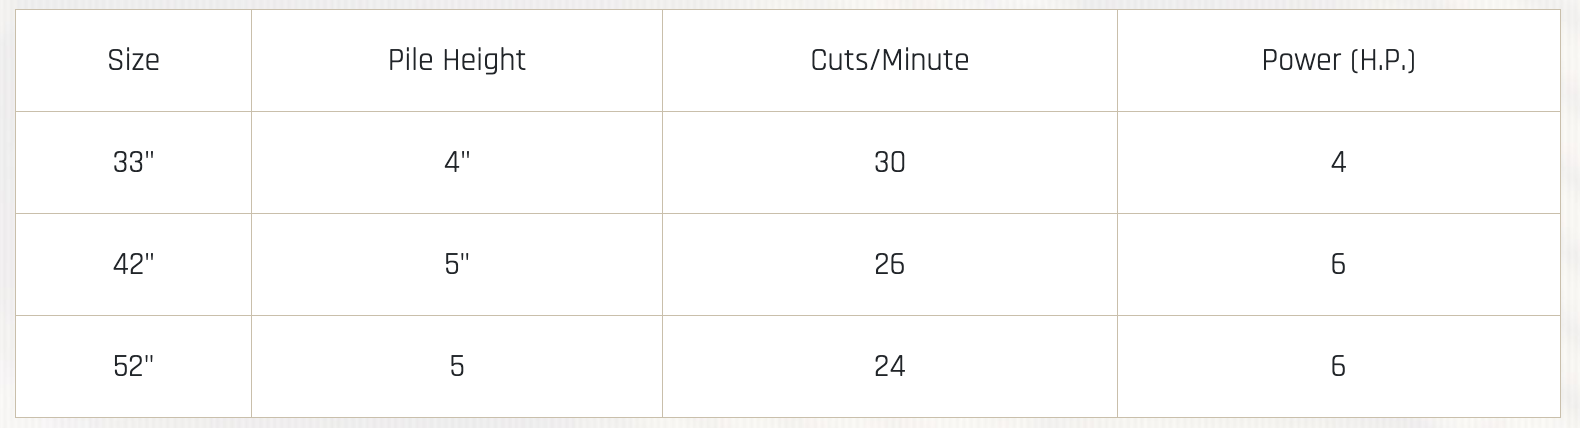Viewport: 1580px width, 428px height.
Task: Click the Power (H.P.) column header
Action: [x=1338, y=61]
